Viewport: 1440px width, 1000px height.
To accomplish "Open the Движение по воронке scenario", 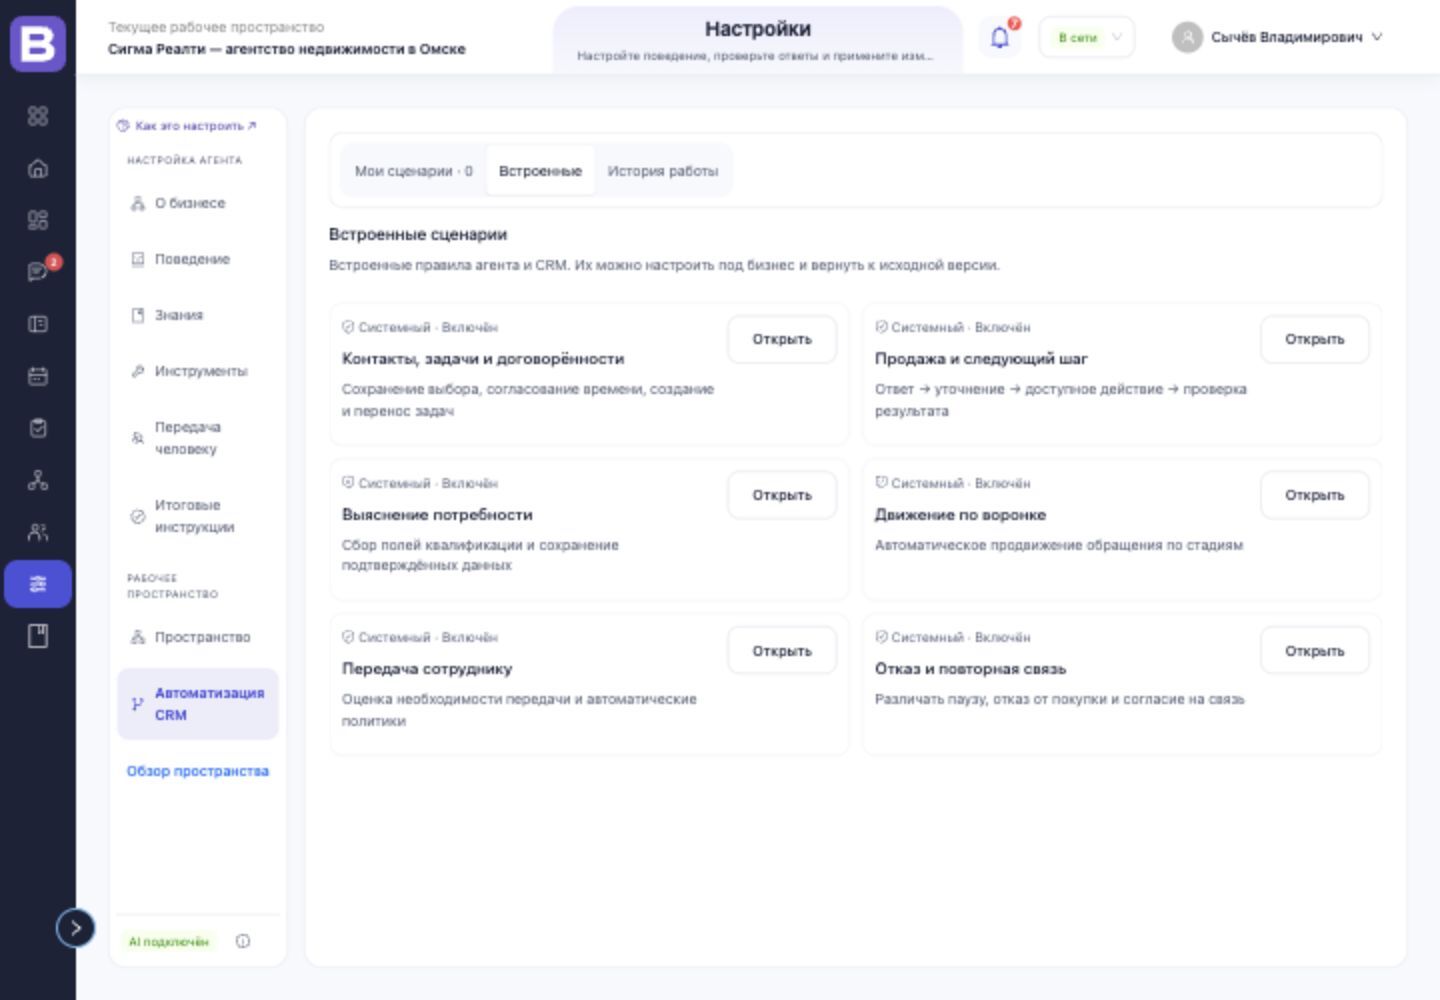I will [1314, 495].
